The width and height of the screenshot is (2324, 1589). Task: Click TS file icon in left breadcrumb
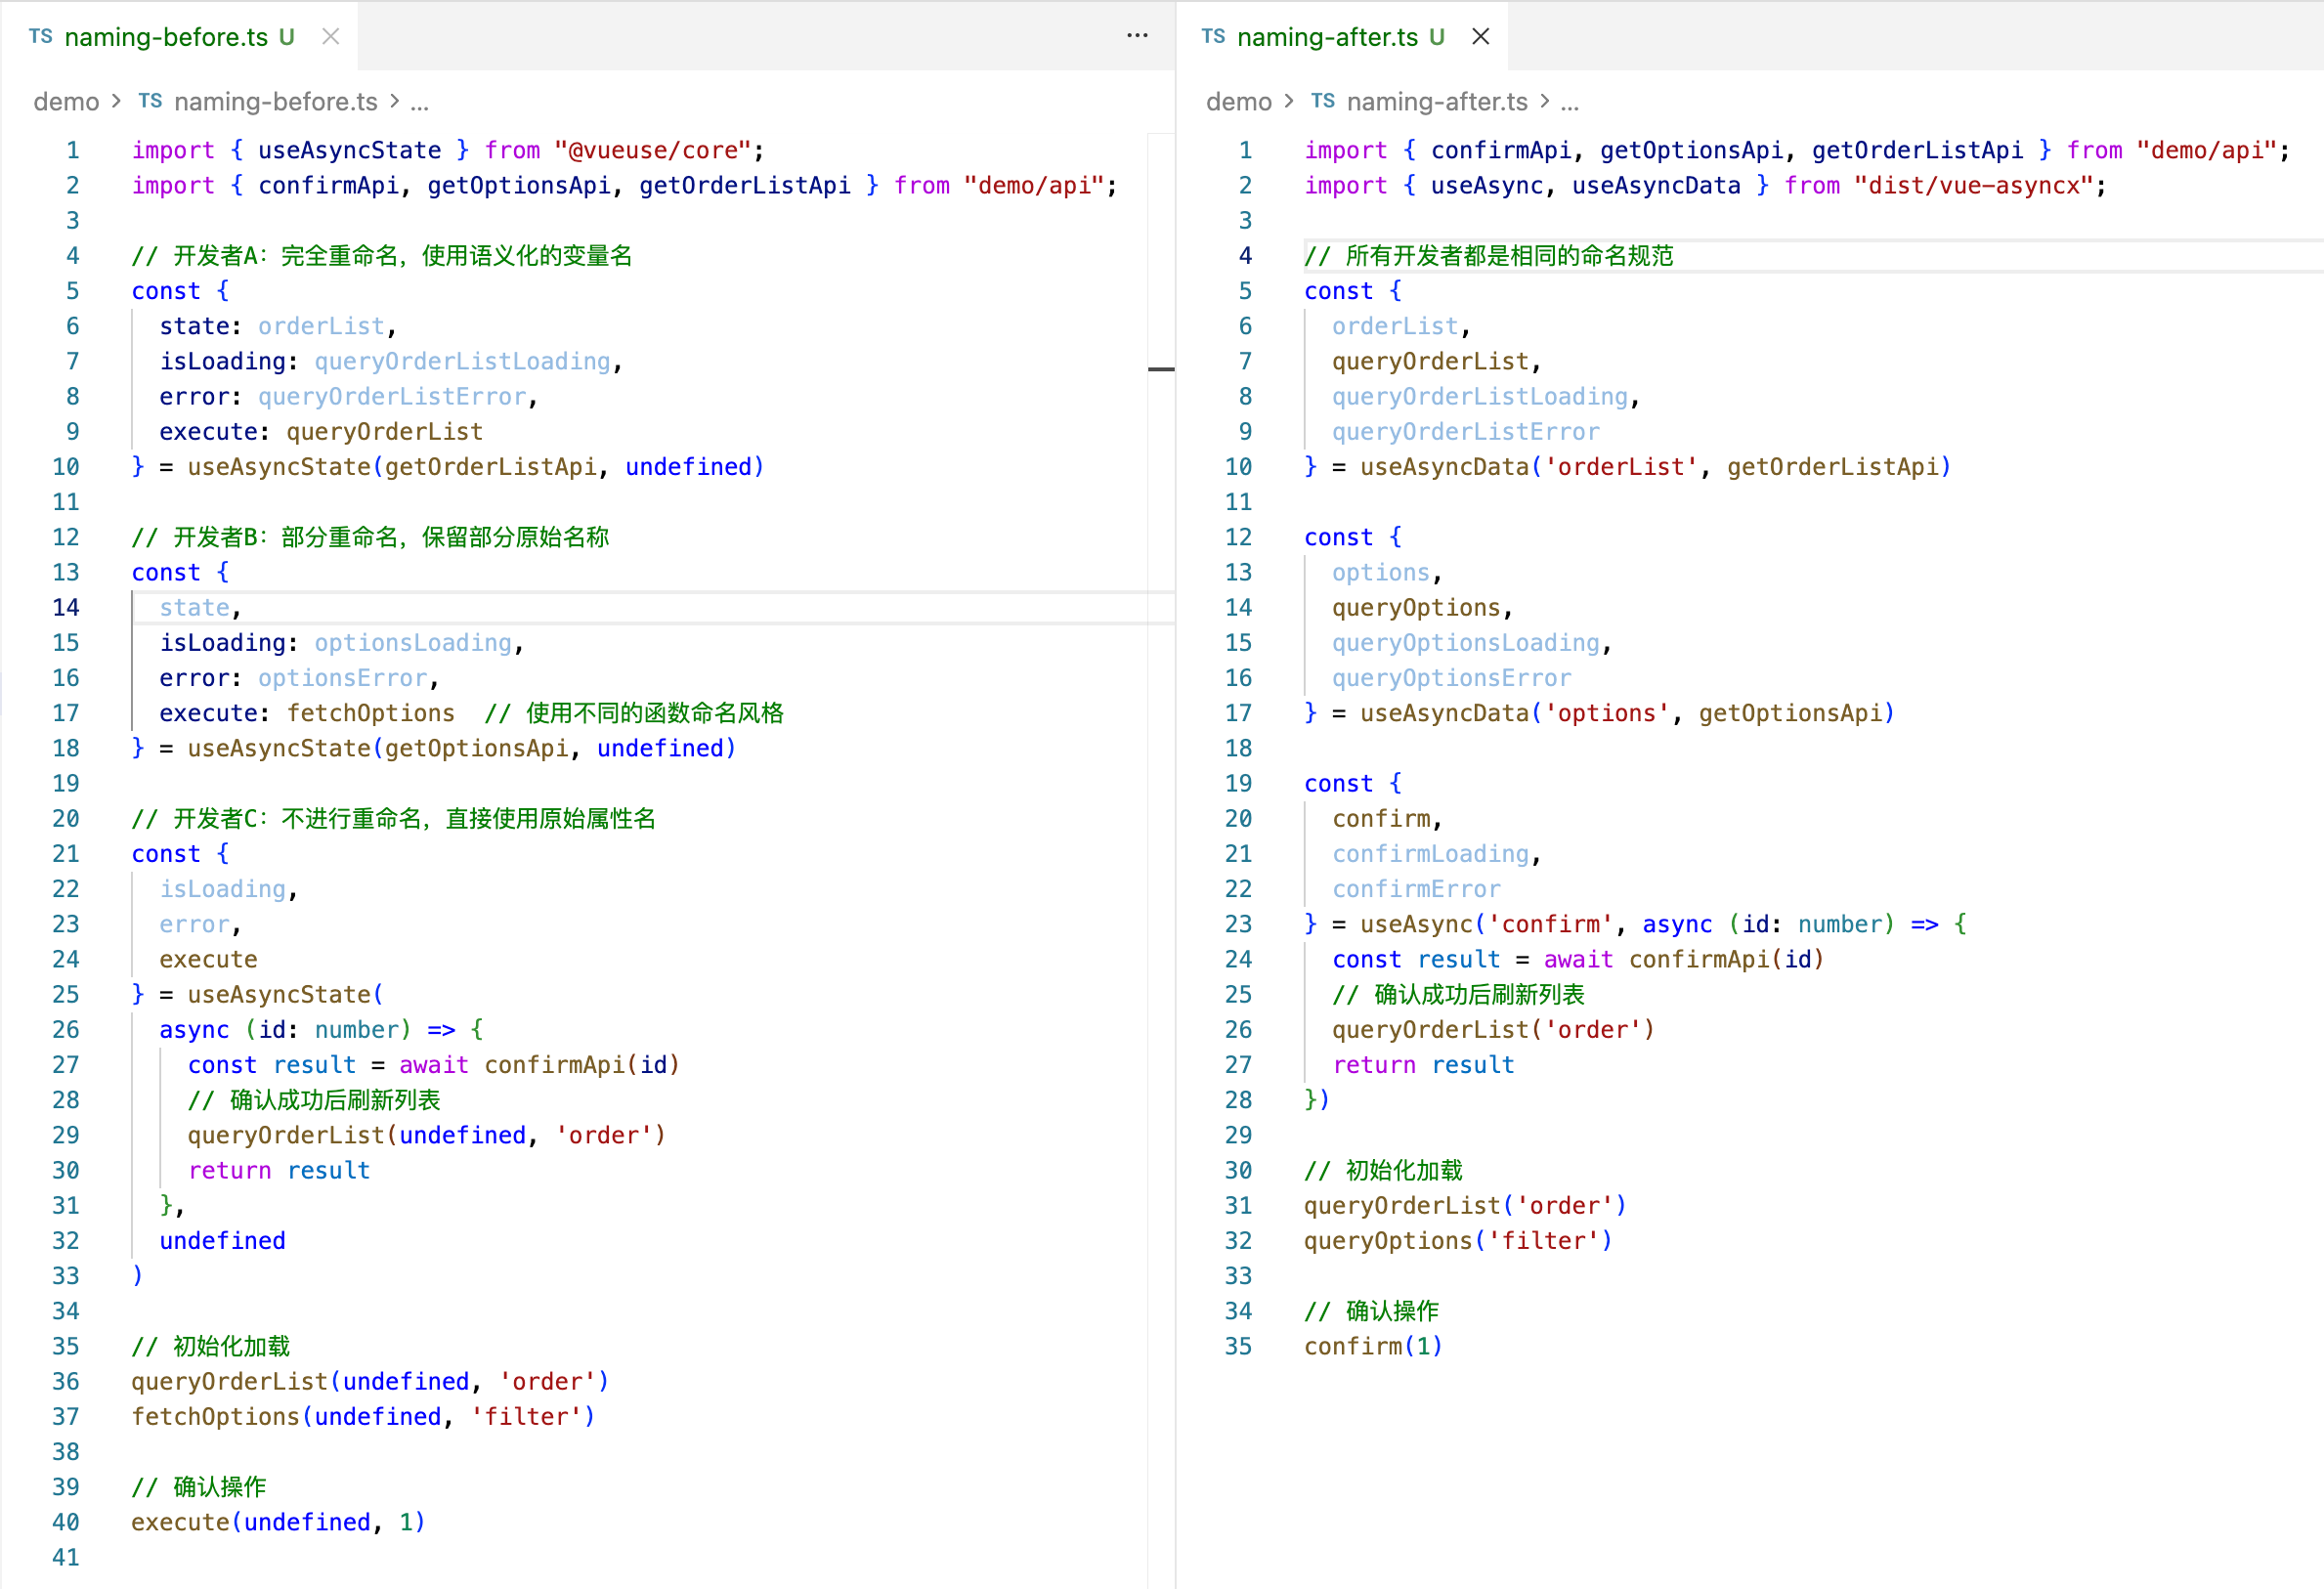(150, 101)
